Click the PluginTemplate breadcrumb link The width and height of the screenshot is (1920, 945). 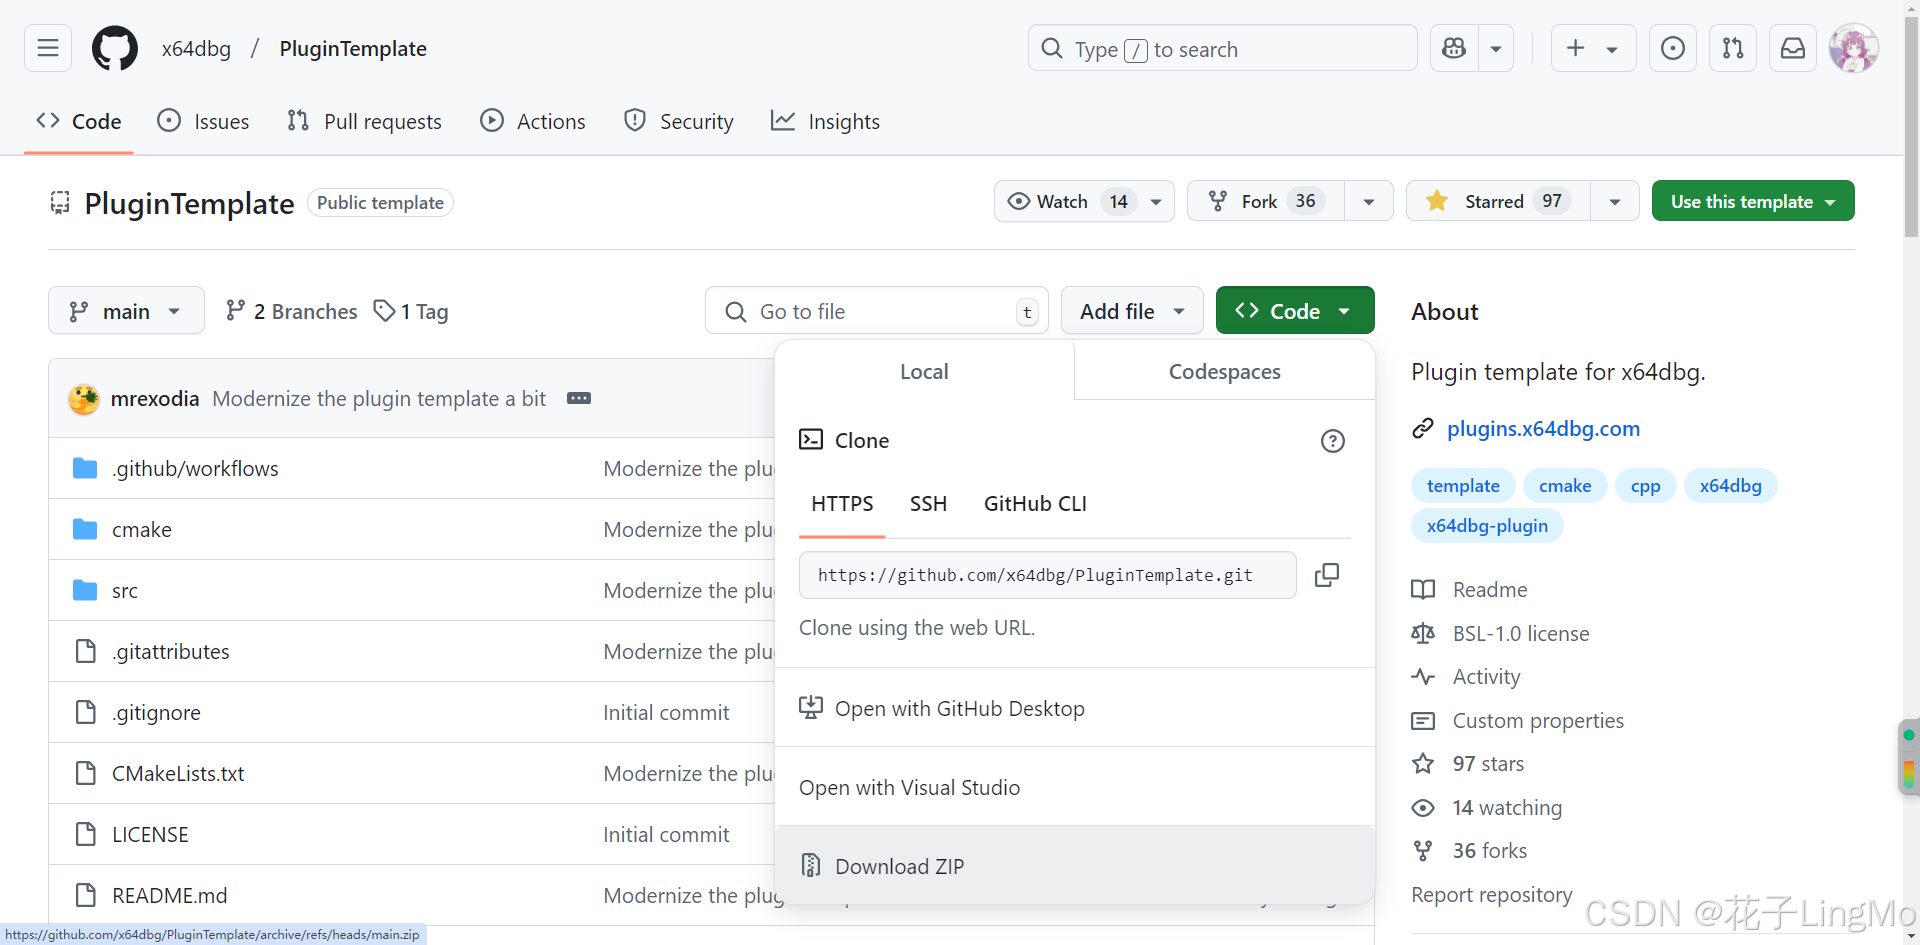click(353, 48)
